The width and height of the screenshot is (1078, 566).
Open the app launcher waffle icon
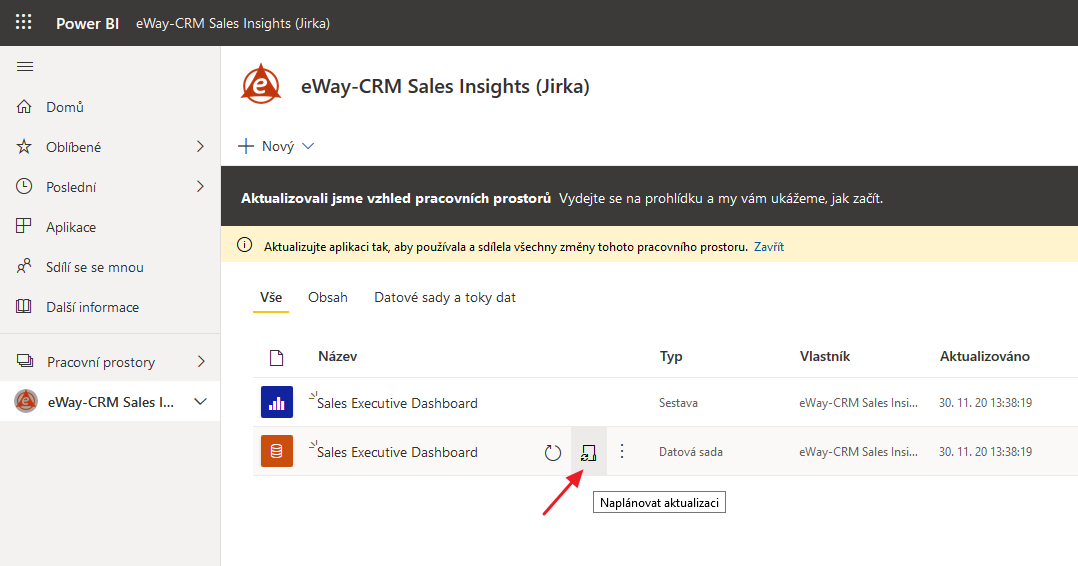click(23, 22)
